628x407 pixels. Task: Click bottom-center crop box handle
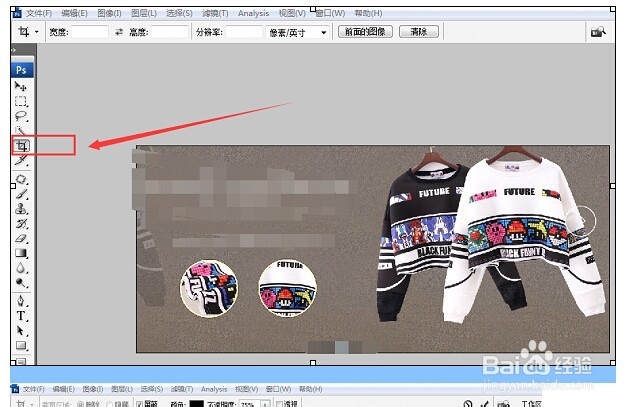[313, 363]
